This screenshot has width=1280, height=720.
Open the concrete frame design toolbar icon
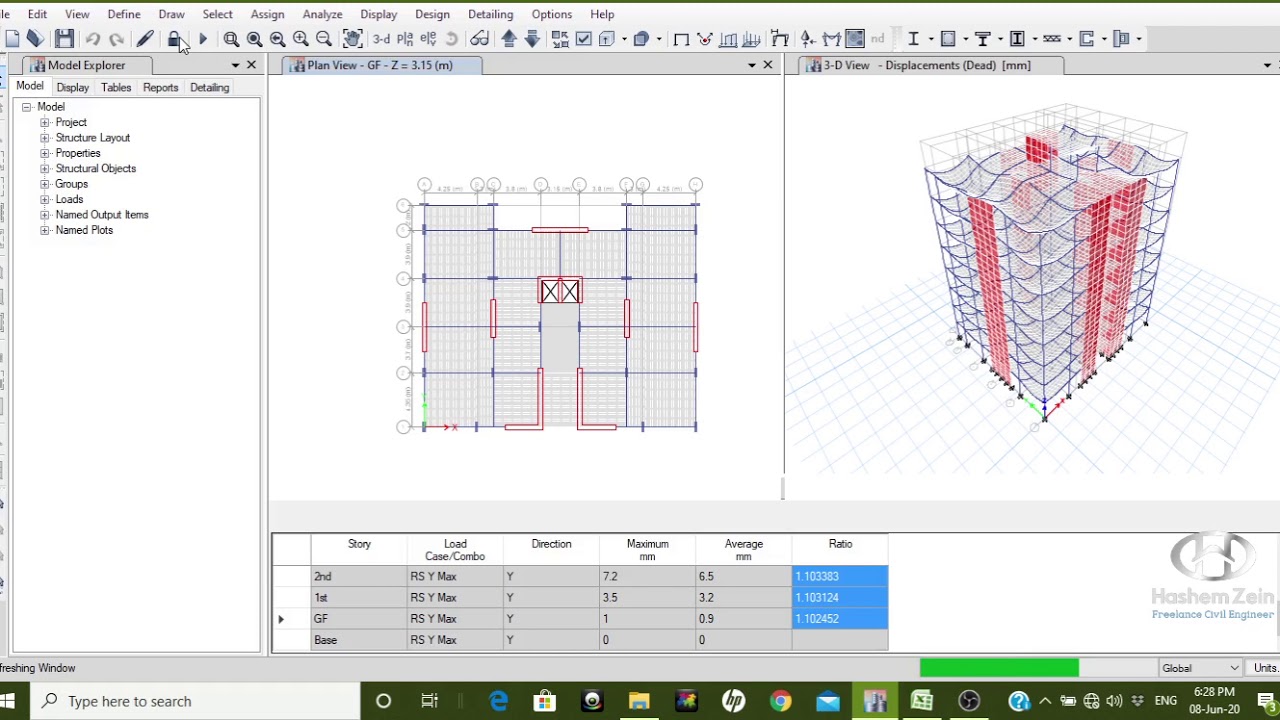[x=948, y=39]
